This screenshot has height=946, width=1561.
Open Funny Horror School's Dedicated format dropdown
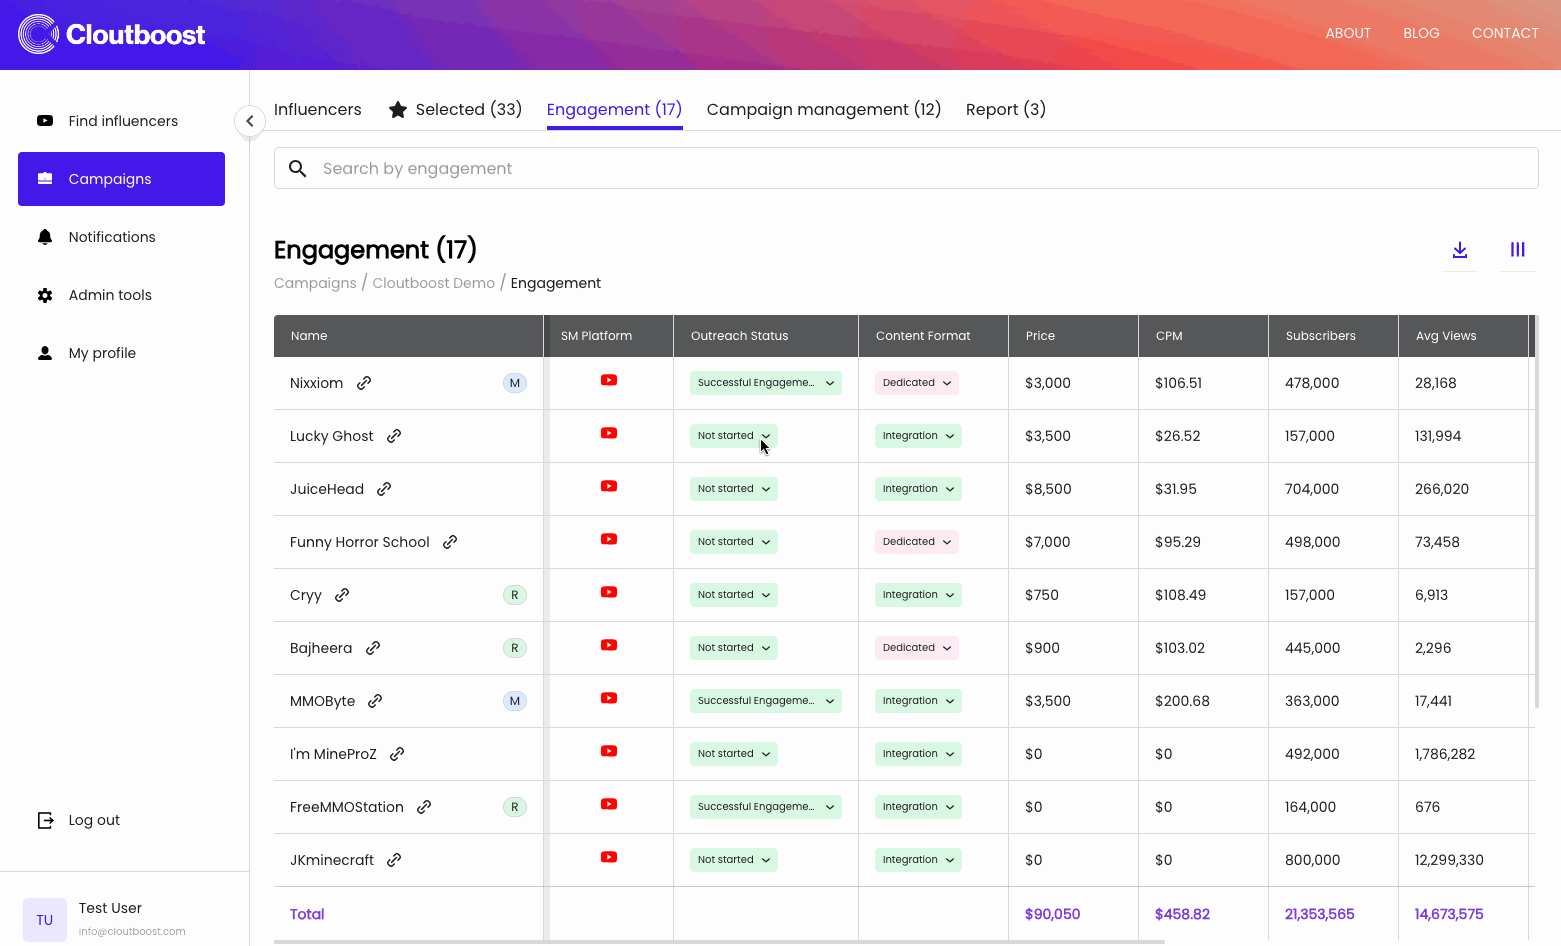pos(917,542)
